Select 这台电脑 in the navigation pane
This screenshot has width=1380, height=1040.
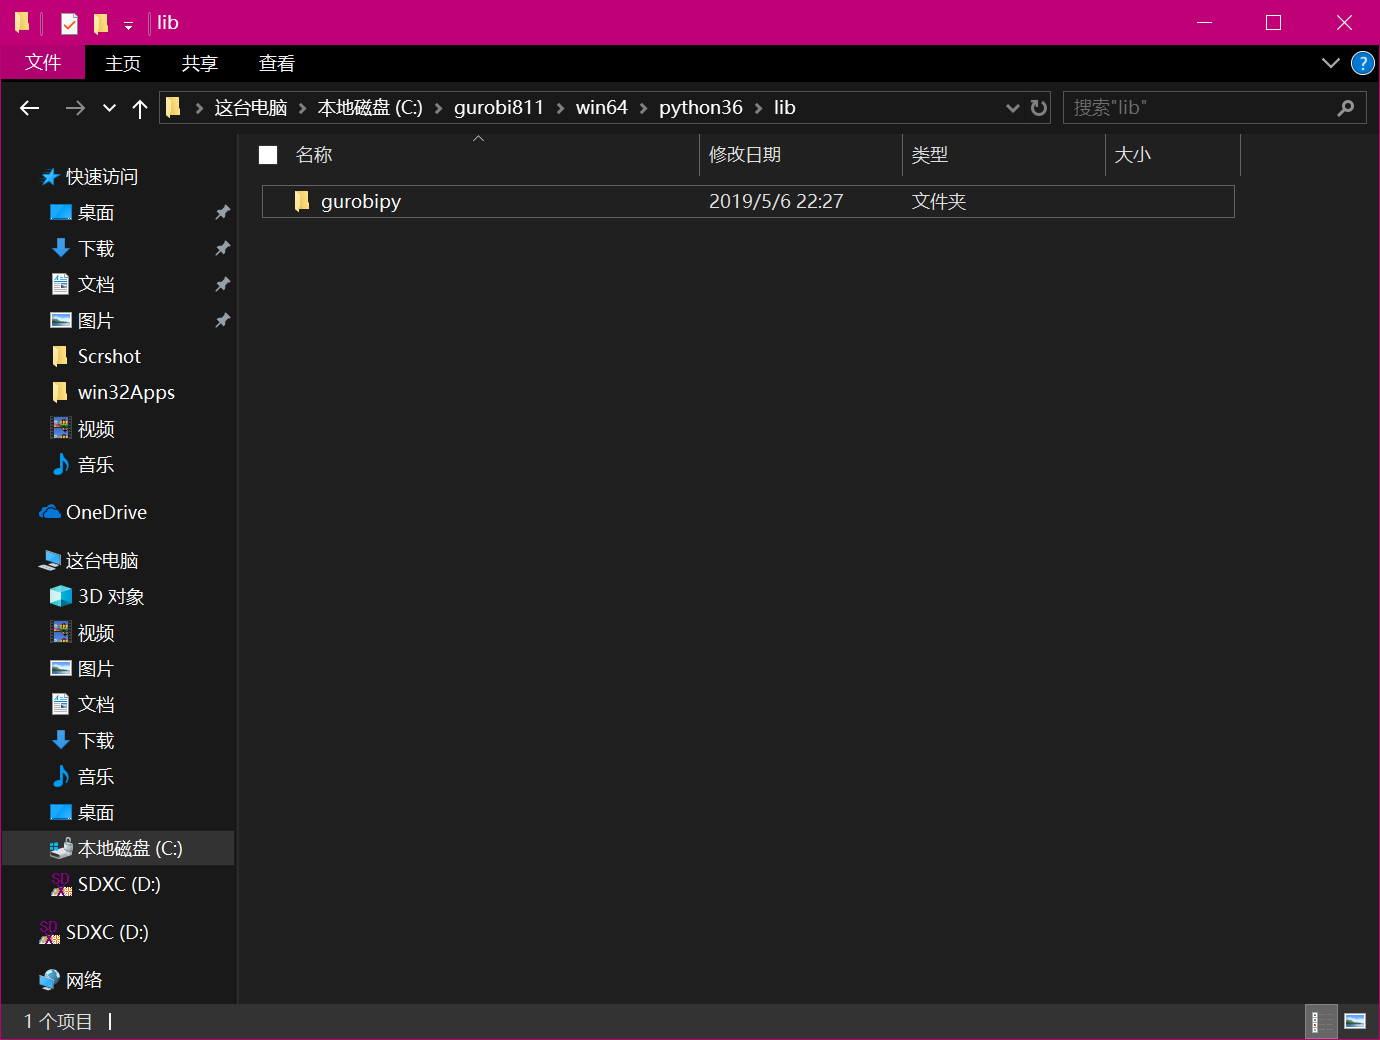point(101,561)
